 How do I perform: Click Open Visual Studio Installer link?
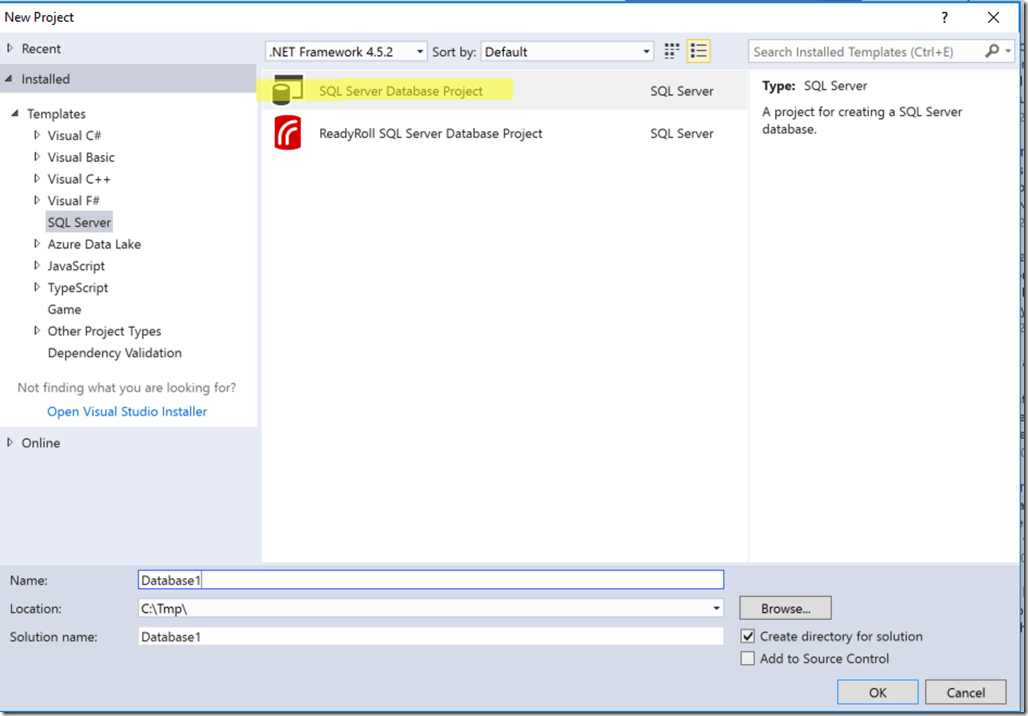pyautogui.click(x=127, y=411)
